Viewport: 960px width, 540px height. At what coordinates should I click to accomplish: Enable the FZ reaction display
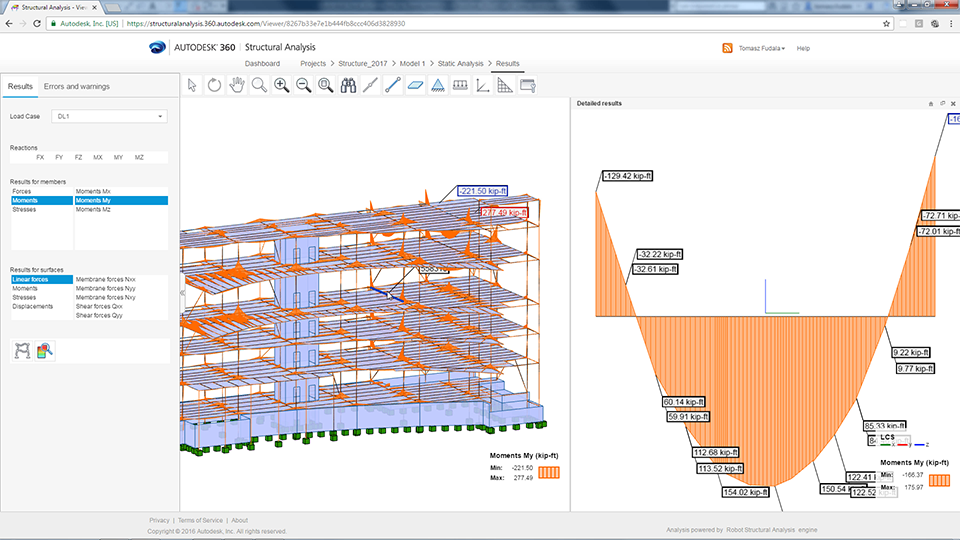click(78, 158)
